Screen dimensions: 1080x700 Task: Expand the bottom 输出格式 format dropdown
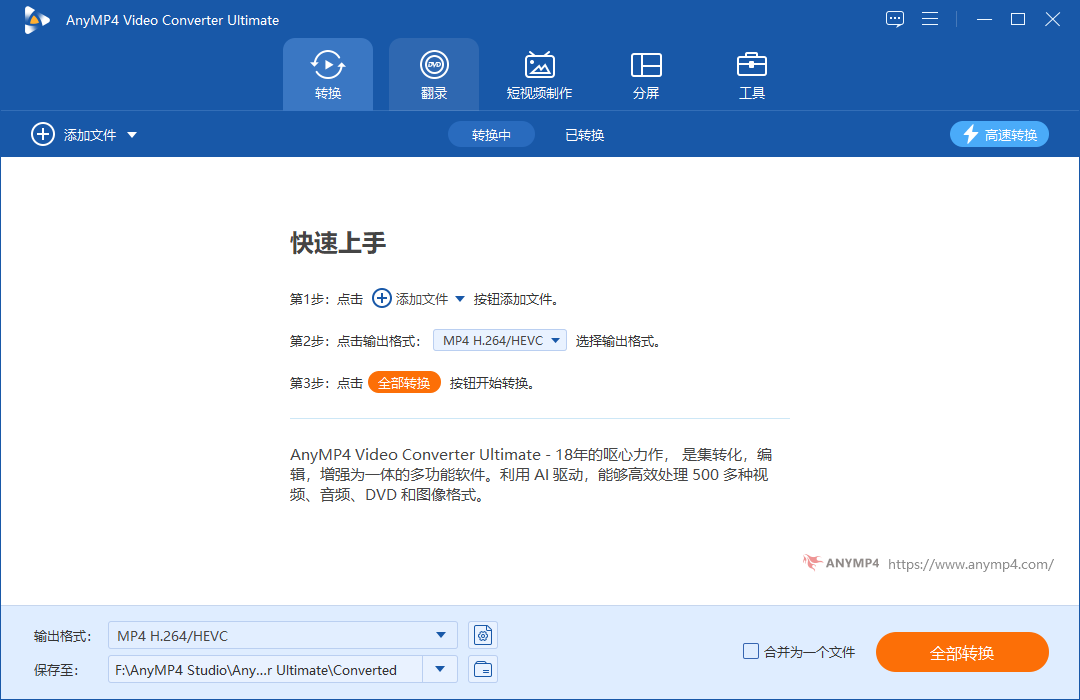pos(440,635)
